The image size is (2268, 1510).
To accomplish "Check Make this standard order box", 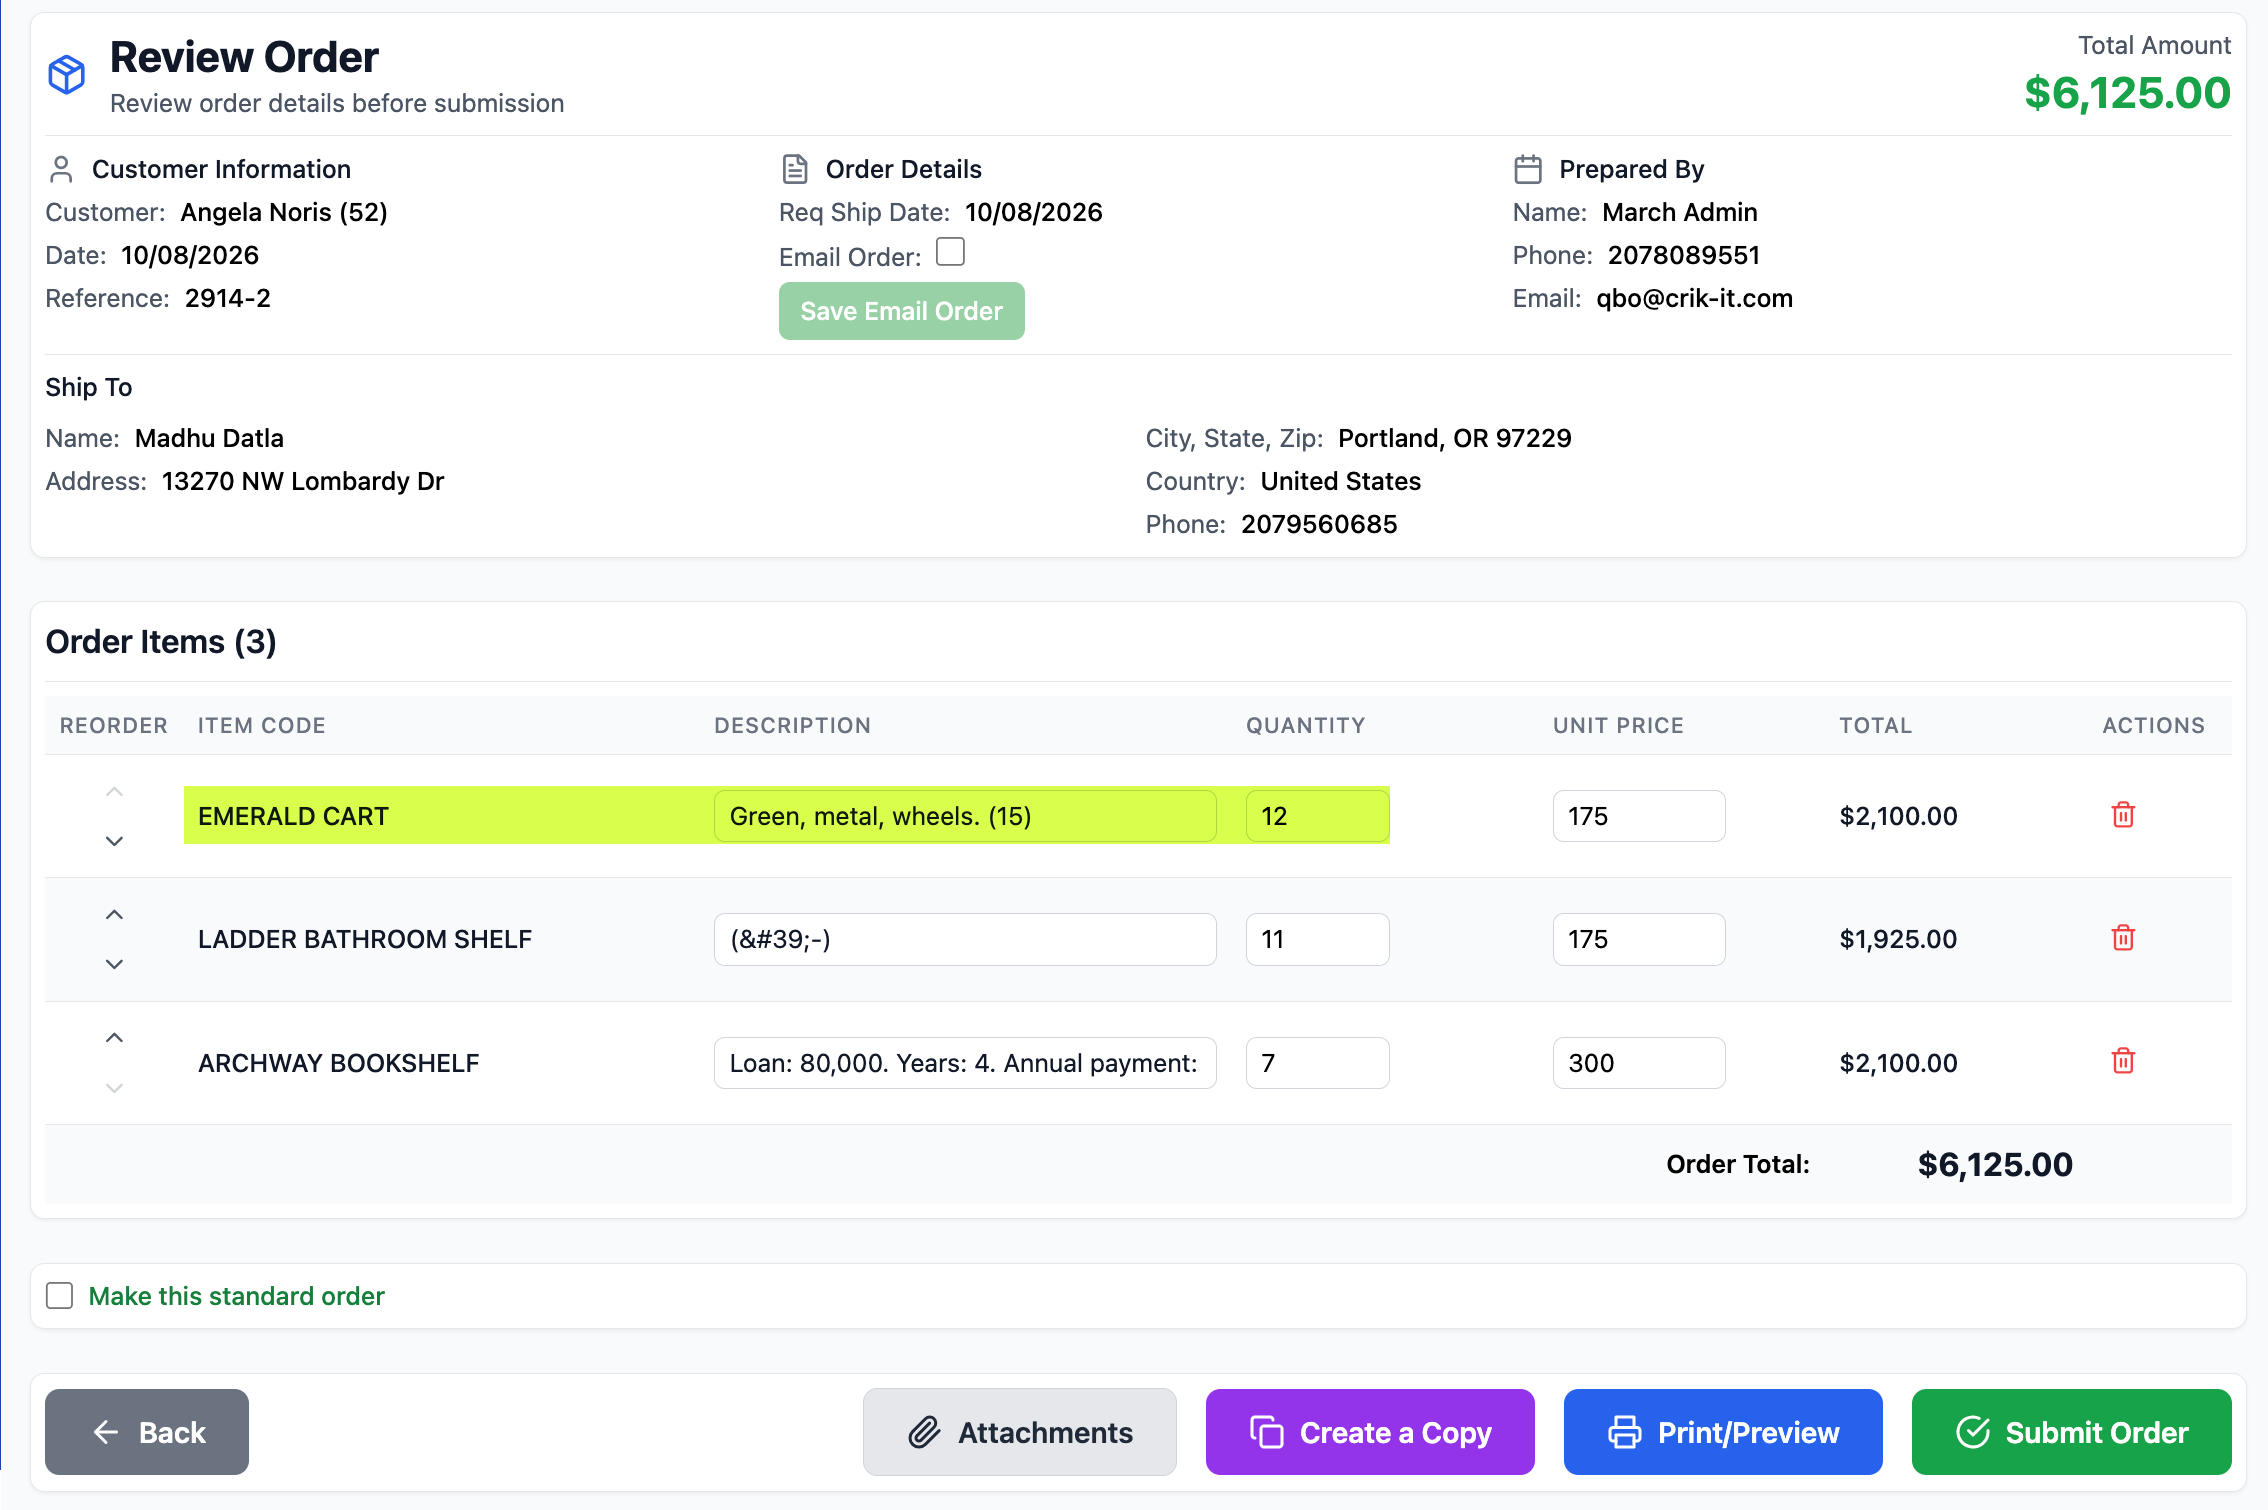I will pos(60,1296).
